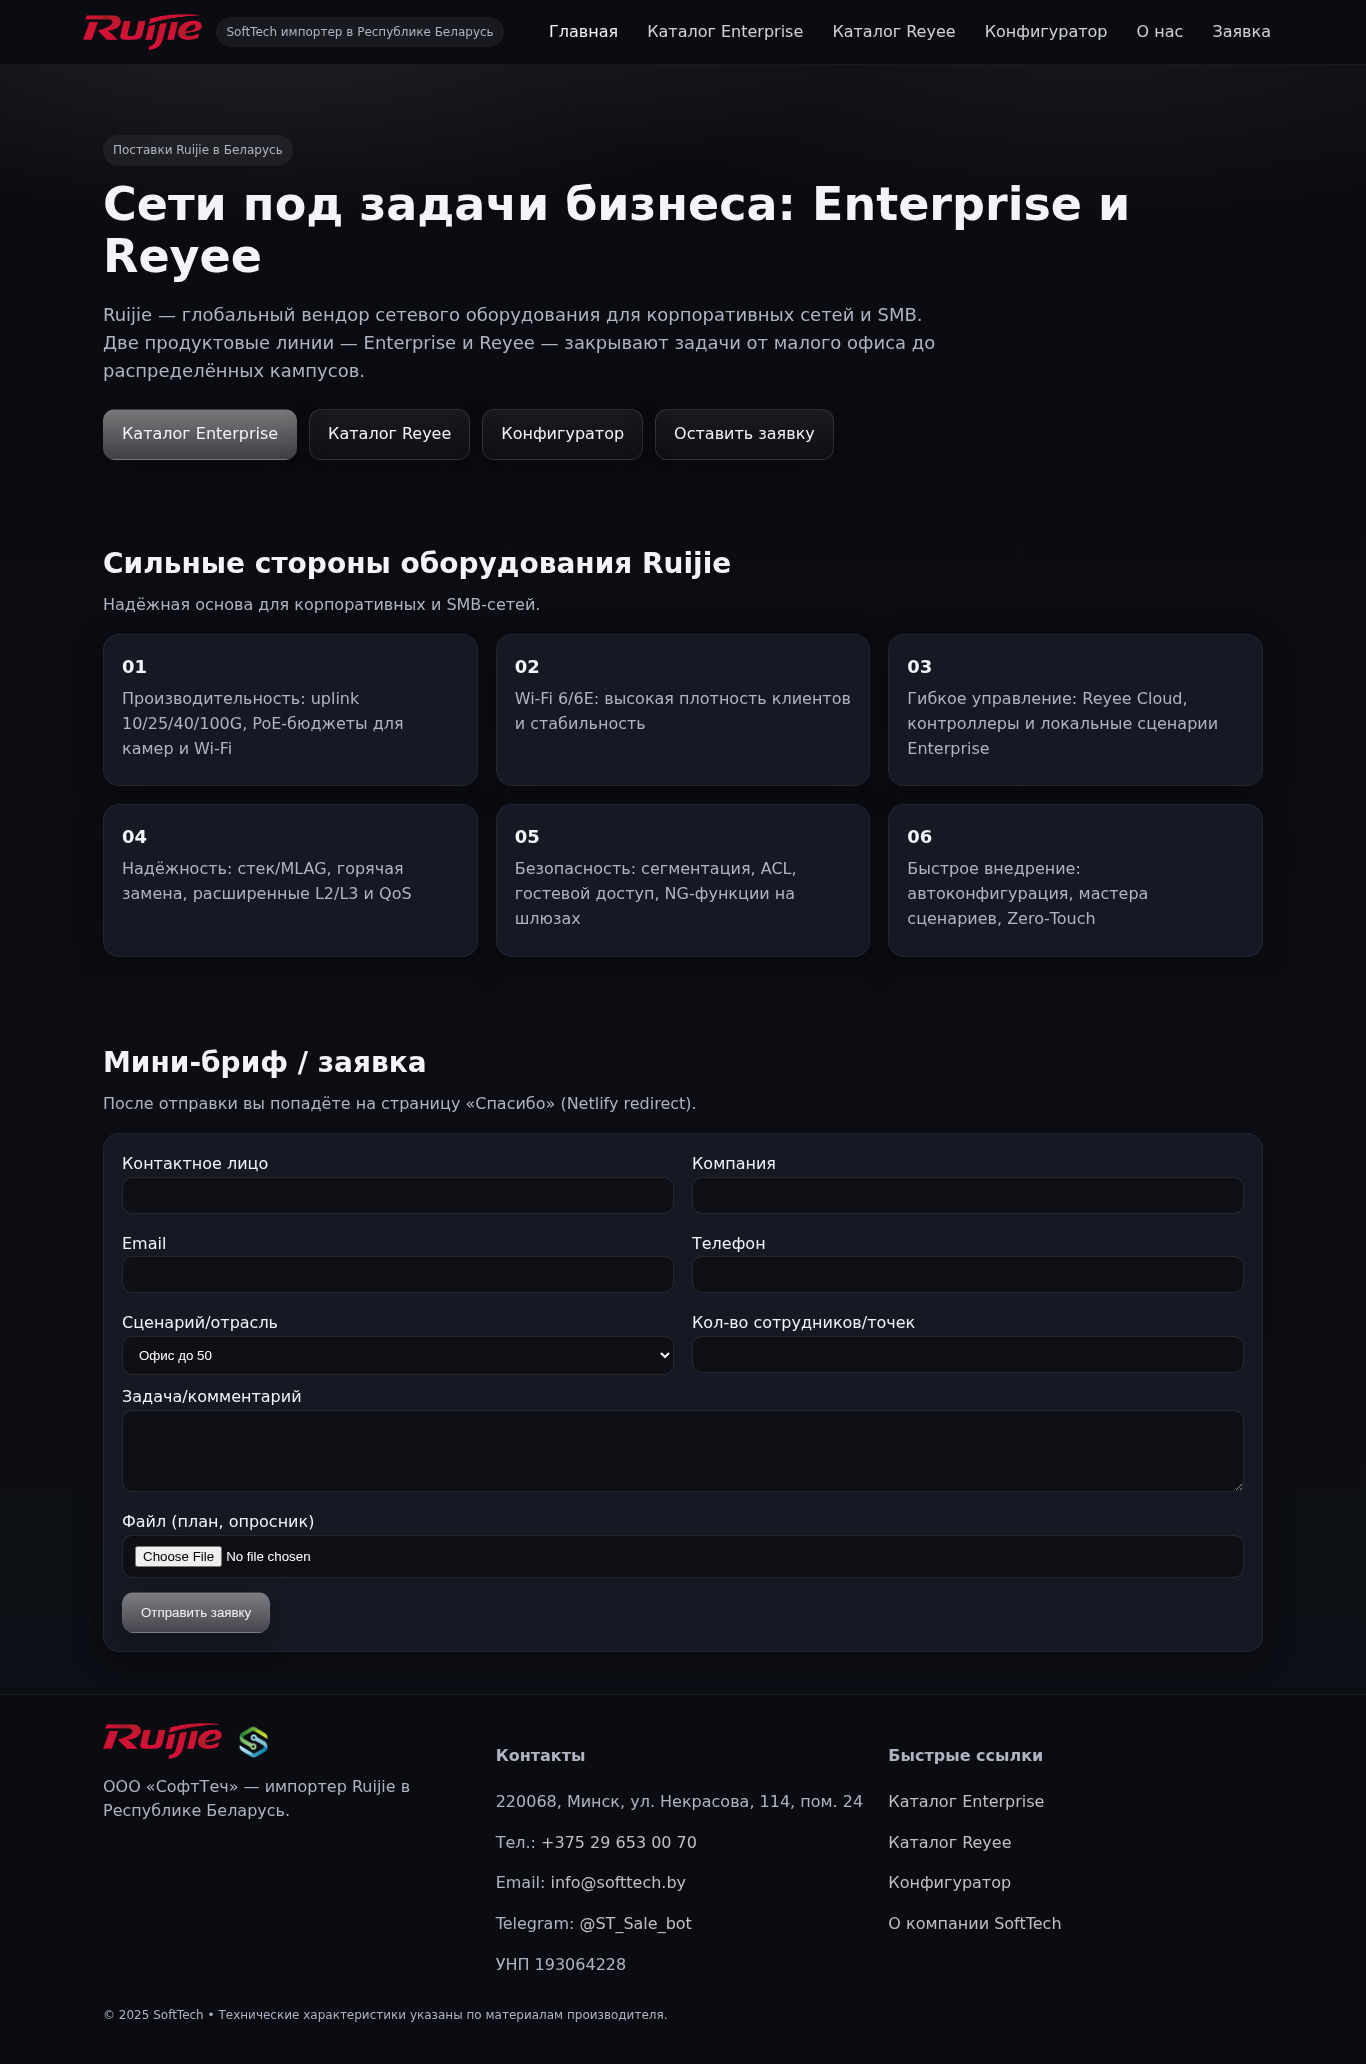This screenshot has height=2064, width=1366.
Task: Focus the Контактное лицо input field
Action: click(x=398, y=1195)
